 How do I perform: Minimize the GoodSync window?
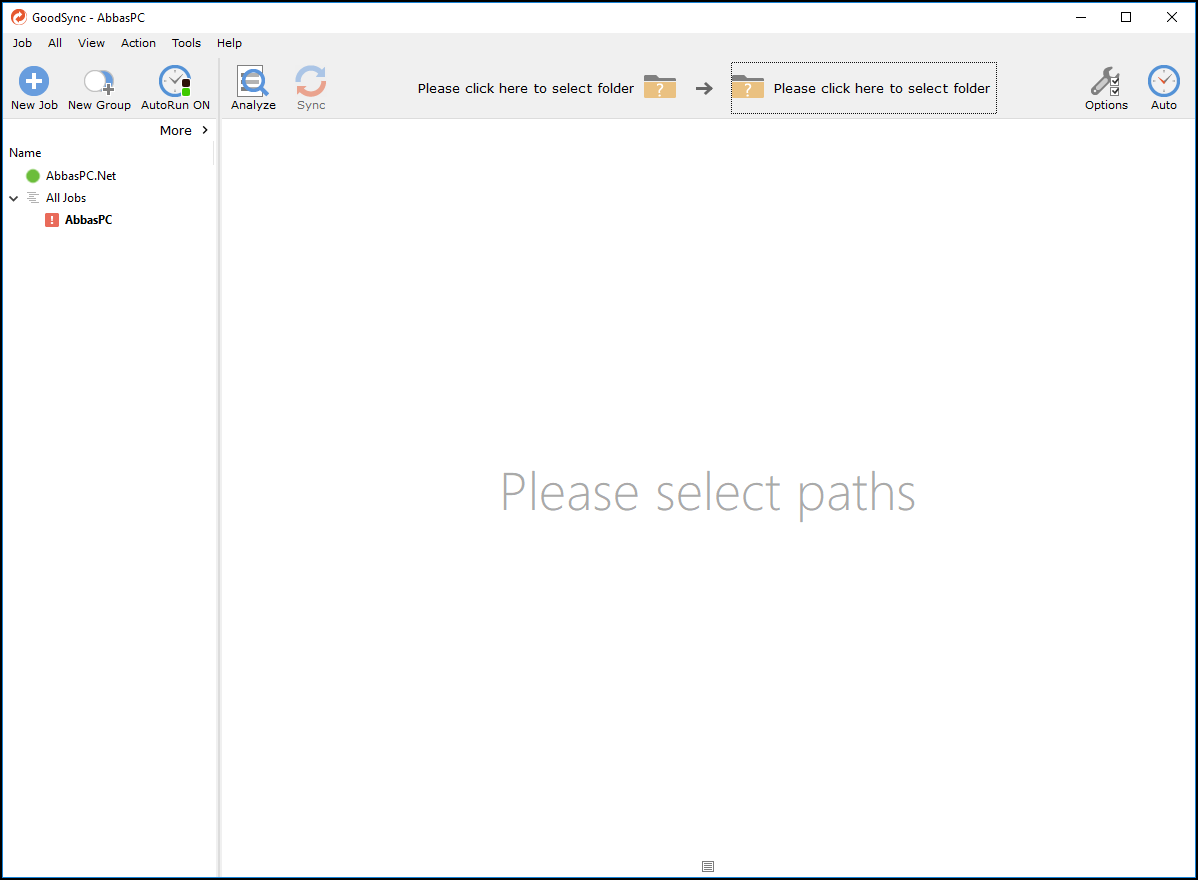(1080, 17)
